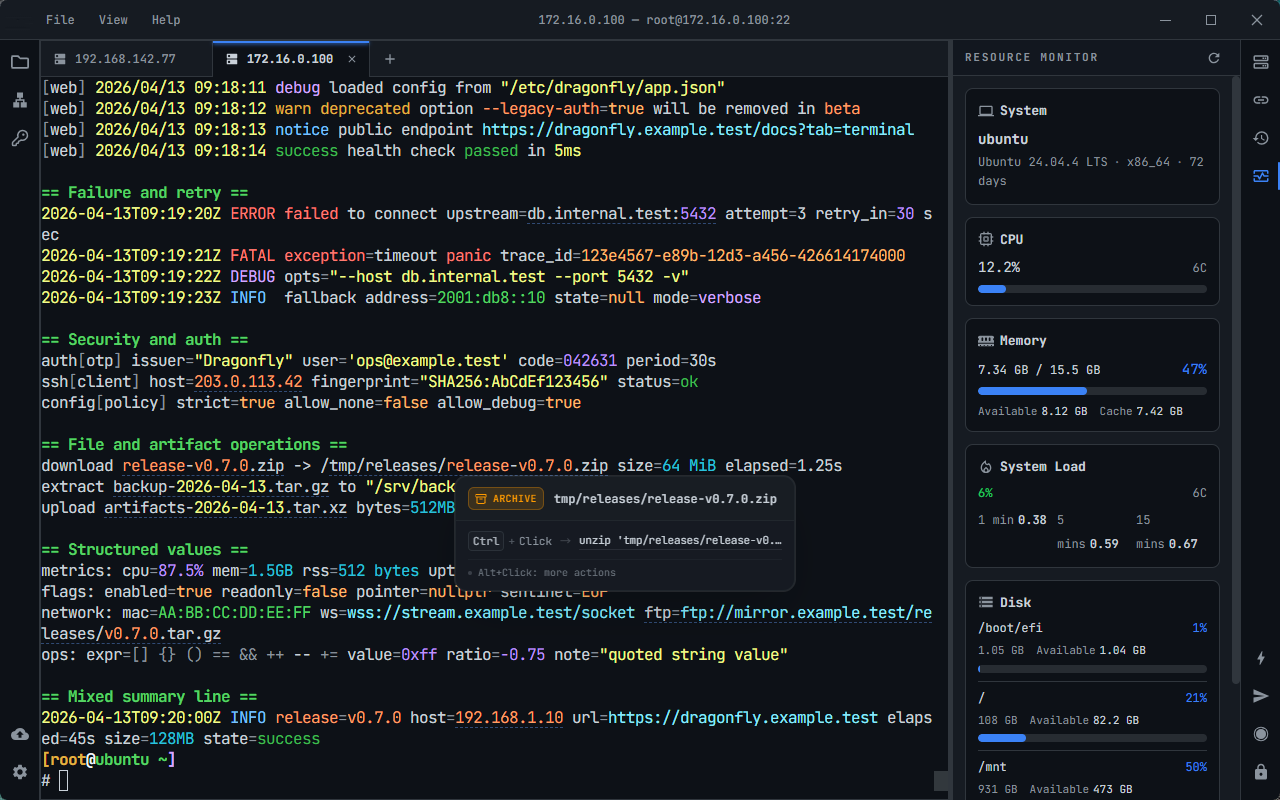The width and height of the screenshot is (1280, 800).
Task: Click the root (/) disk usage bar
Action: click(x=1092, y=738)
